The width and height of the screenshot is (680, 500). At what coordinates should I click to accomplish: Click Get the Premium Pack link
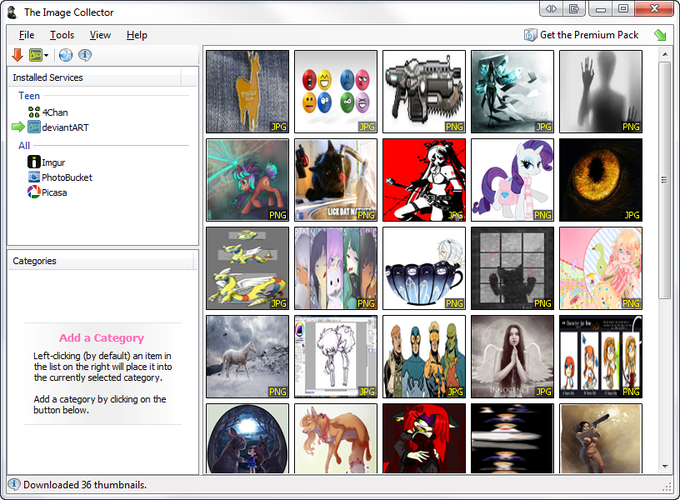coord(589,35)
